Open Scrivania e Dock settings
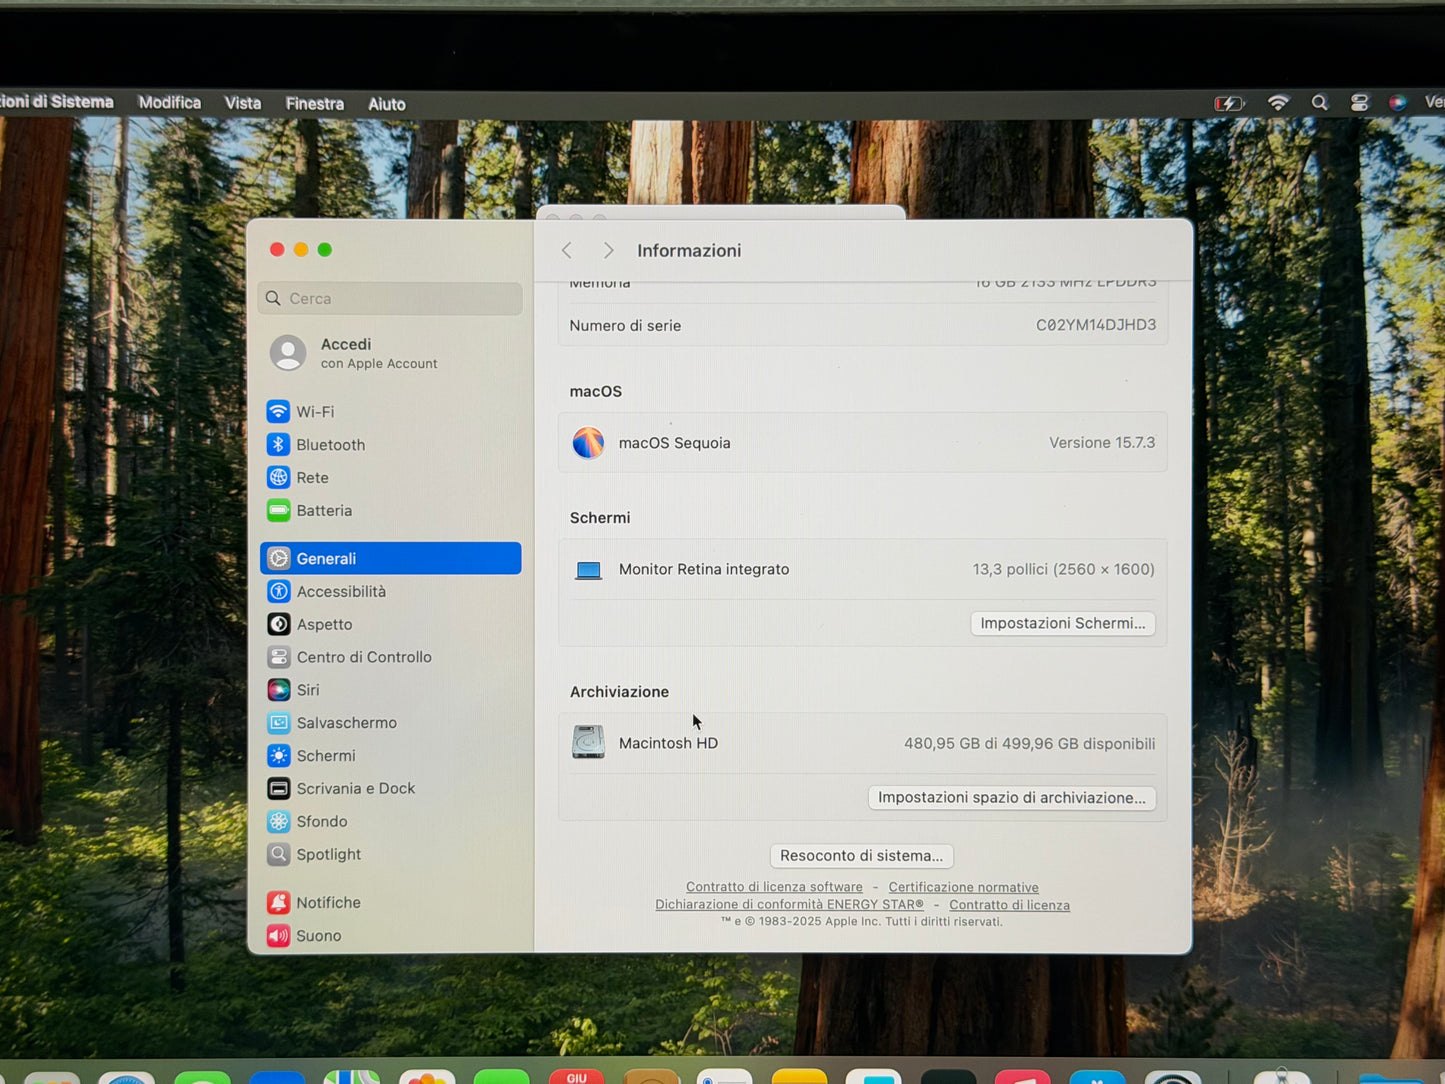 390,788
